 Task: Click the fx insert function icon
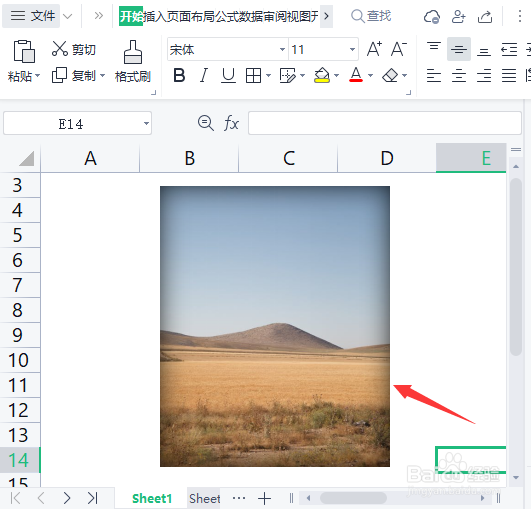pos(231,123)
